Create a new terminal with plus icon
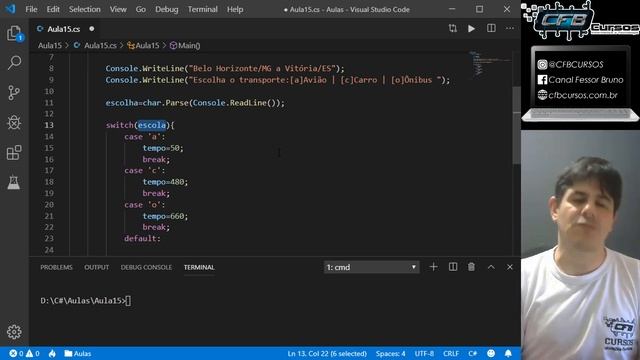640x360 pixels. (433, 267)
